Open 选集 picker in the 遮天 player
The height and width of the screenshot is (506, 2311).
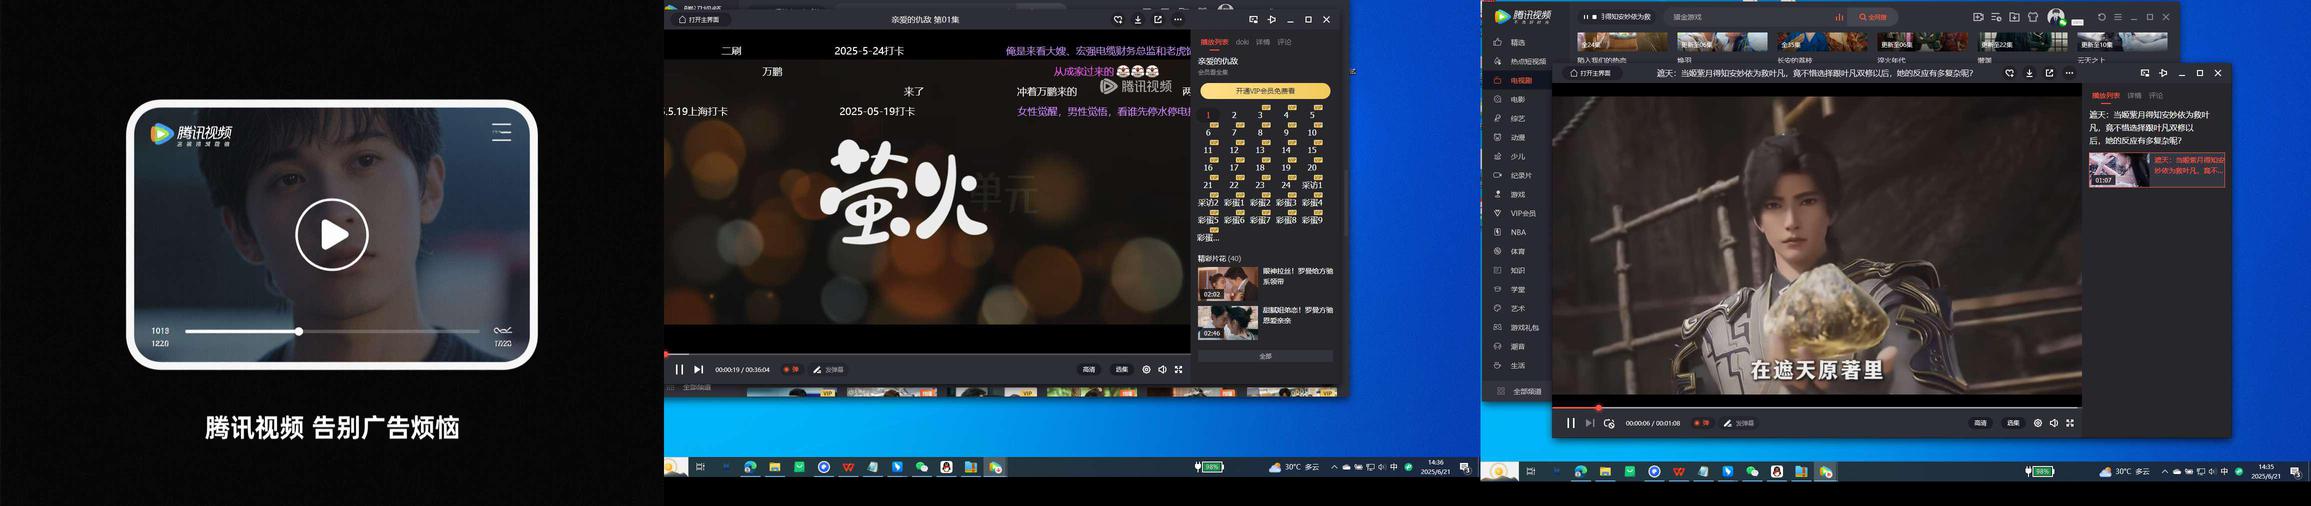(2013, 423)
